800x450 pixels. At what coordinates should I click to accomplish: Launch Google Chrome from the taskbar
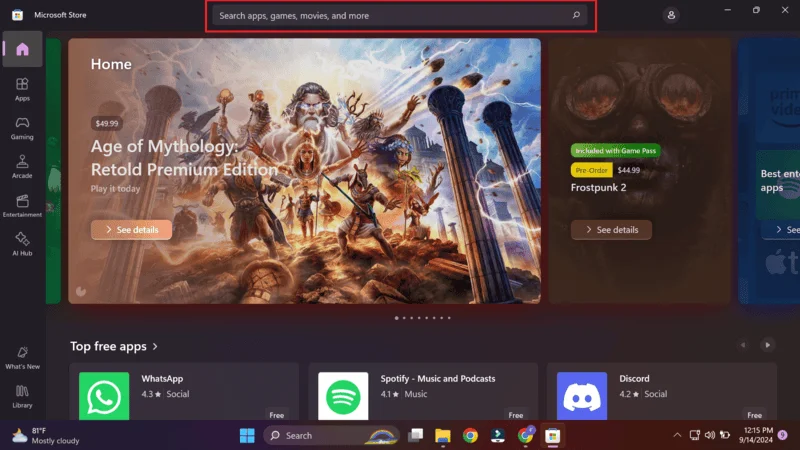pyautogui.click(x=470, y=435)
